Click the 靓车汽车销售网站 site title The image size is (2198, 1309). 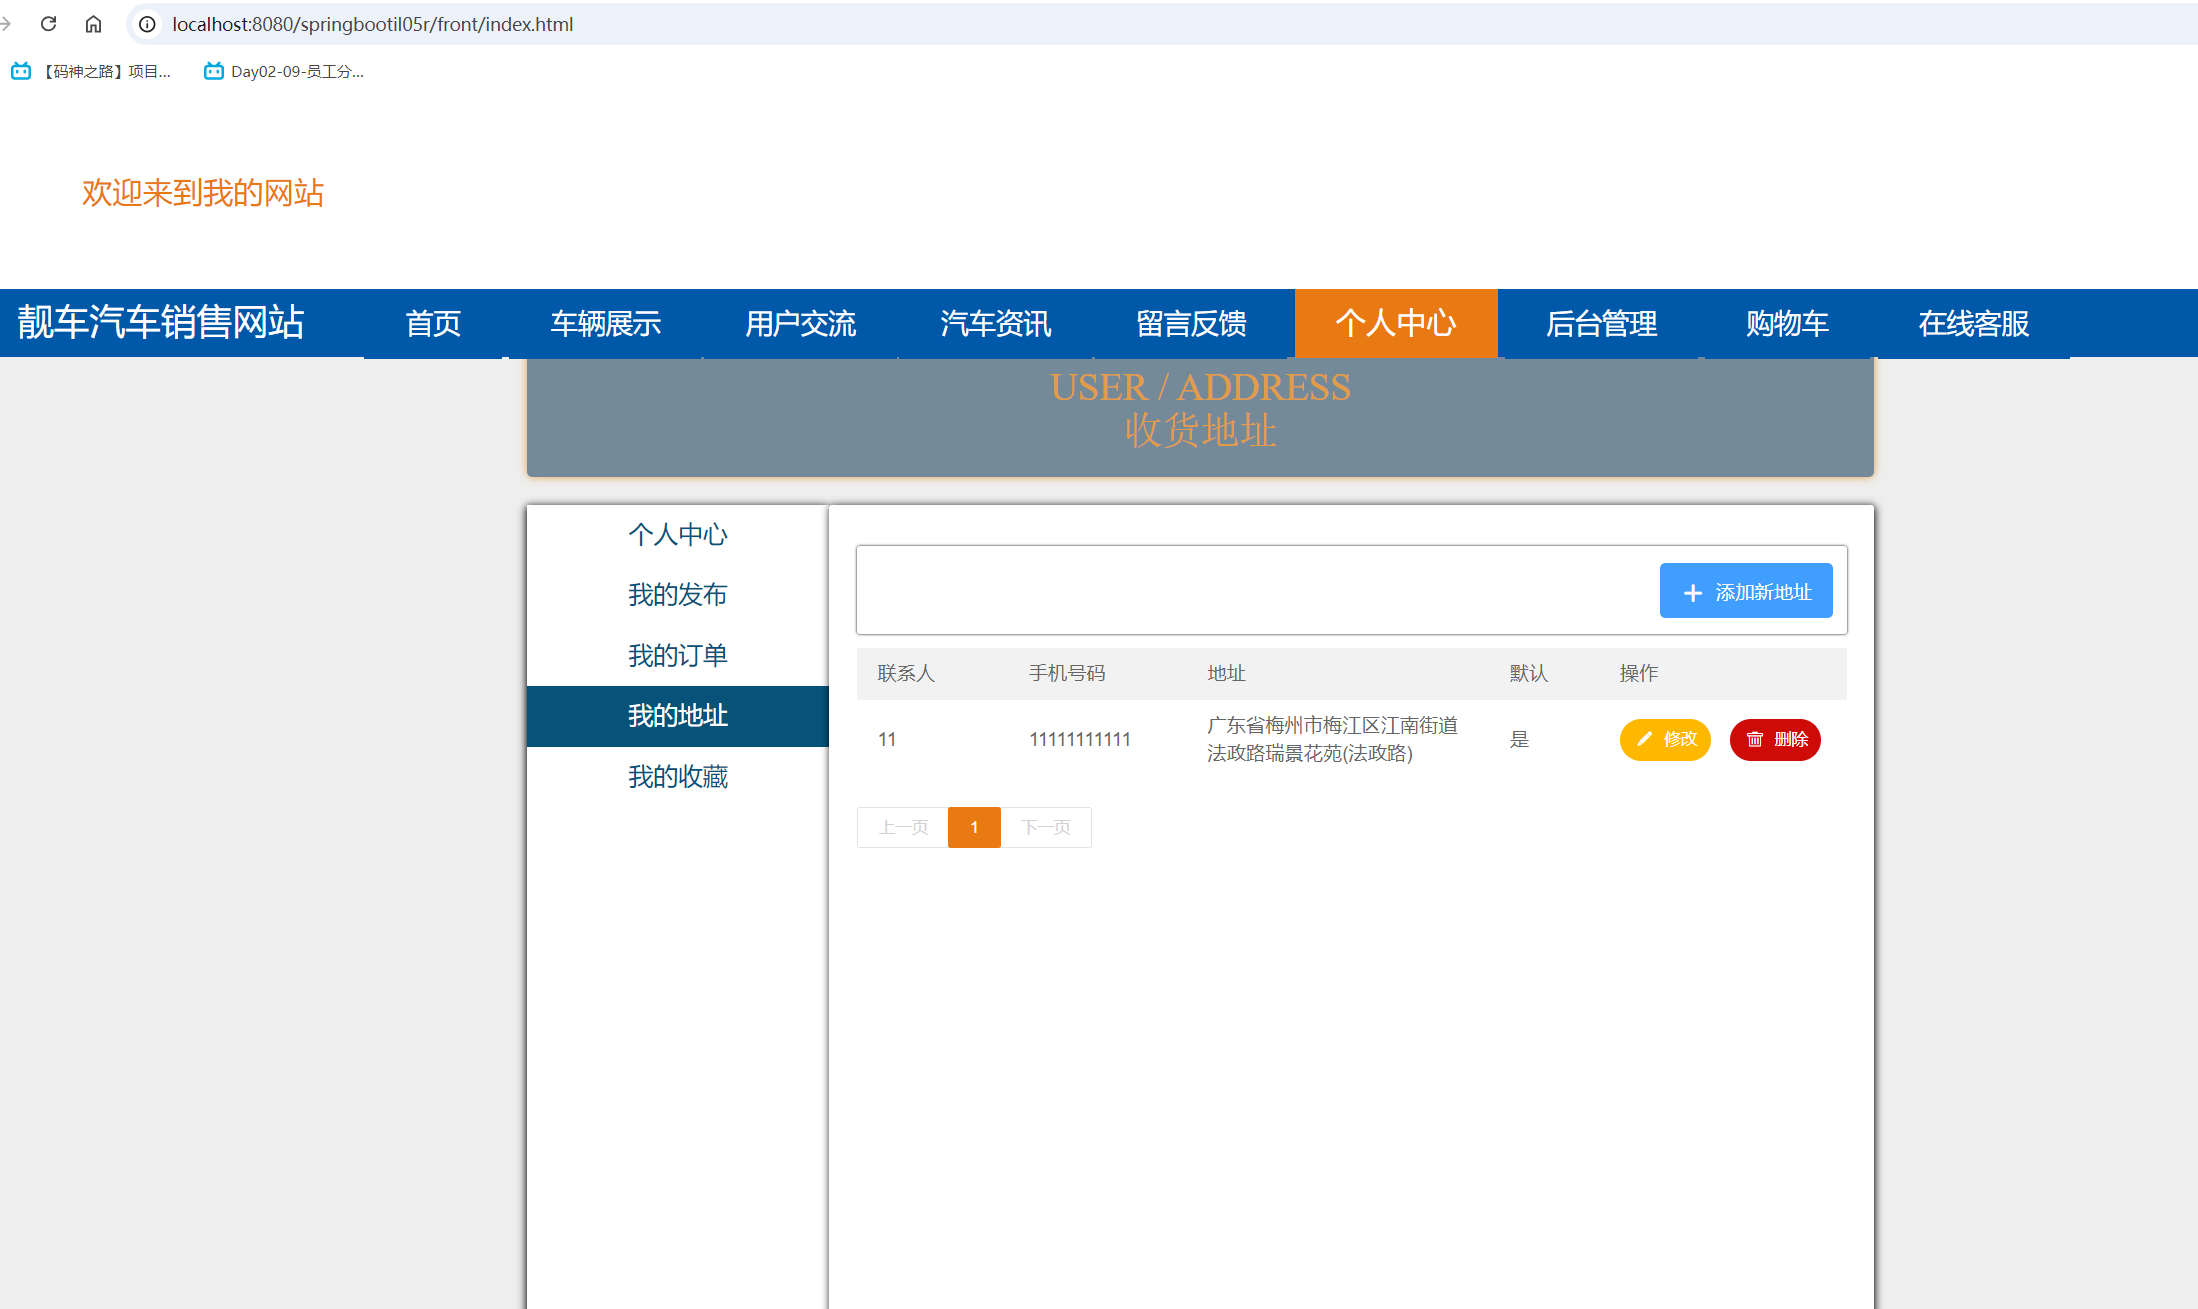[x=161, y=322]
